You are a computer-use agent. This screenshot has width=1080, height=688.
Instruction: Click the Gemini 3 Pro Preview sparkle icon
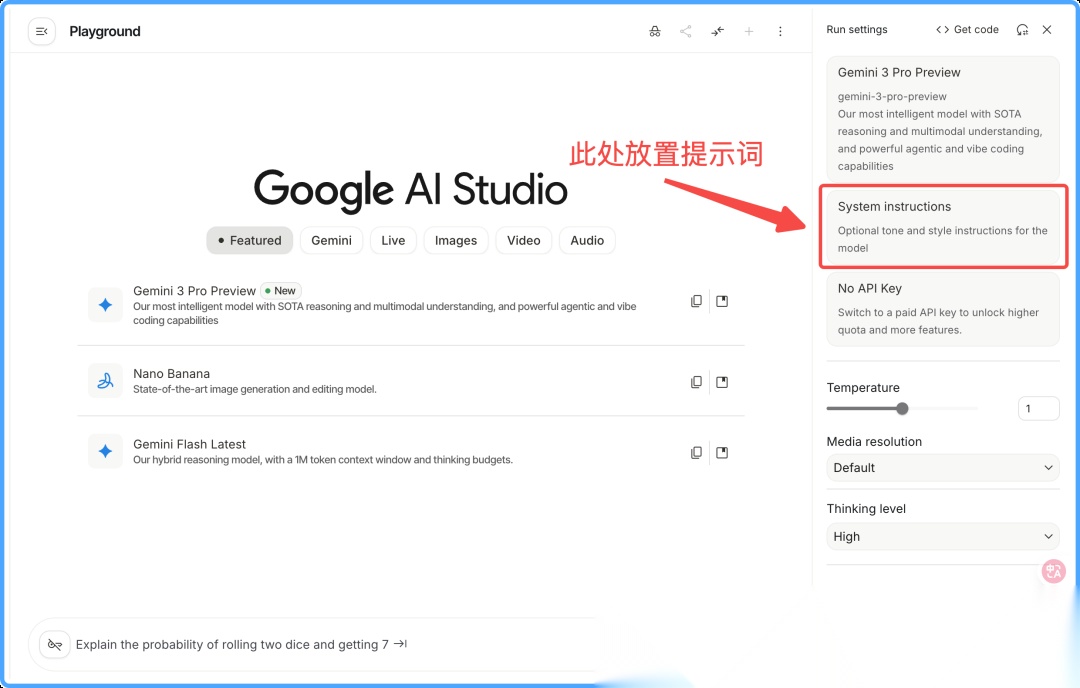(x=105, y=304)
